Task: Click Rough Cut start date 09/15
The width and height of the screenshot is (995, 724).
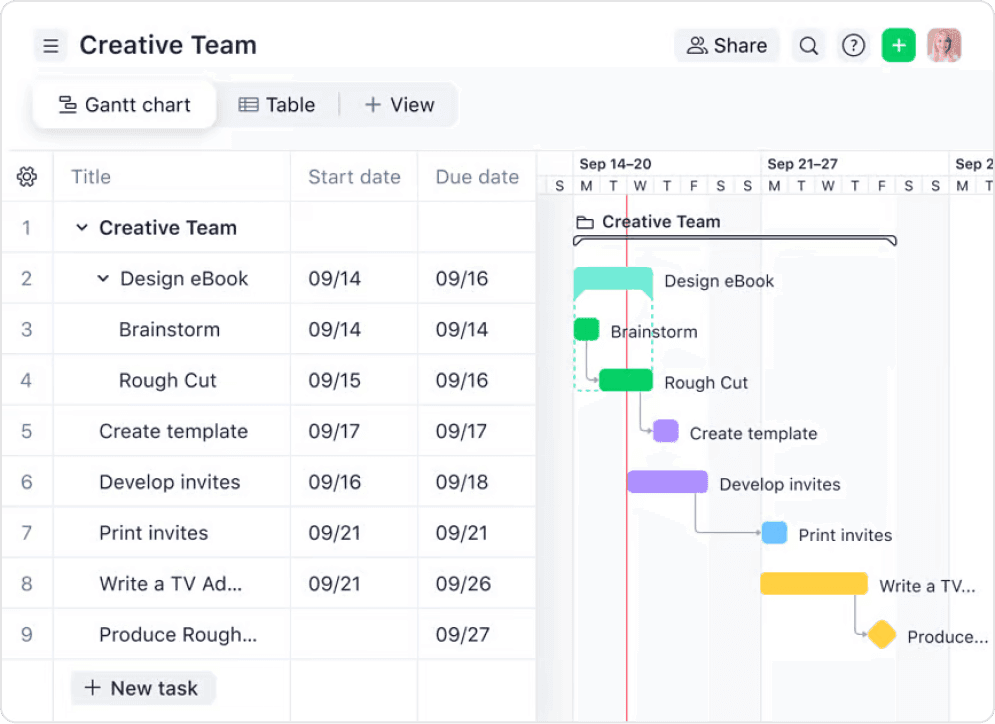Action: [334, 380]
